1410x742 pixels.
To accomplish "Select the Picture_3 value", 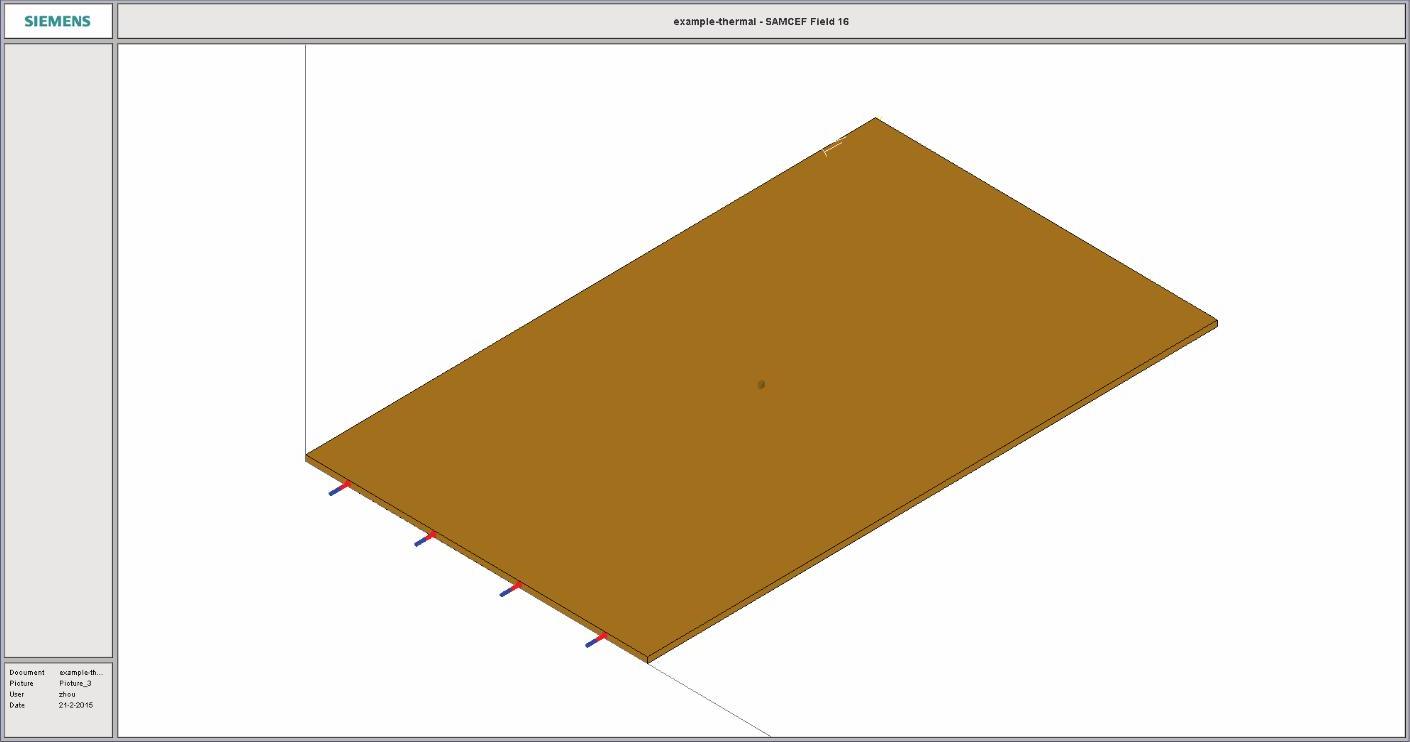I will pyautogui.click(x=75, y=683).
